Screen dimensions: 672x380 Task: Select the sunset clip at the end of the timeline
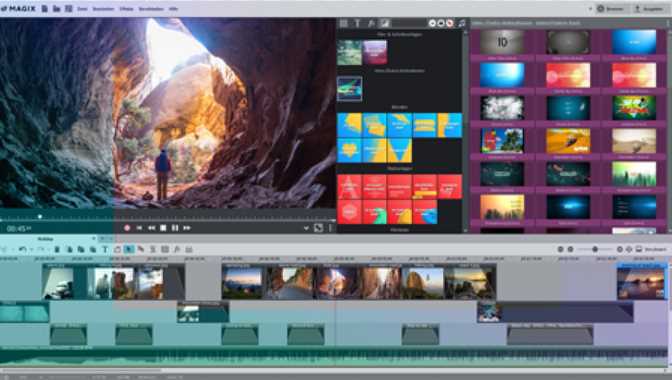pos(641,282)
